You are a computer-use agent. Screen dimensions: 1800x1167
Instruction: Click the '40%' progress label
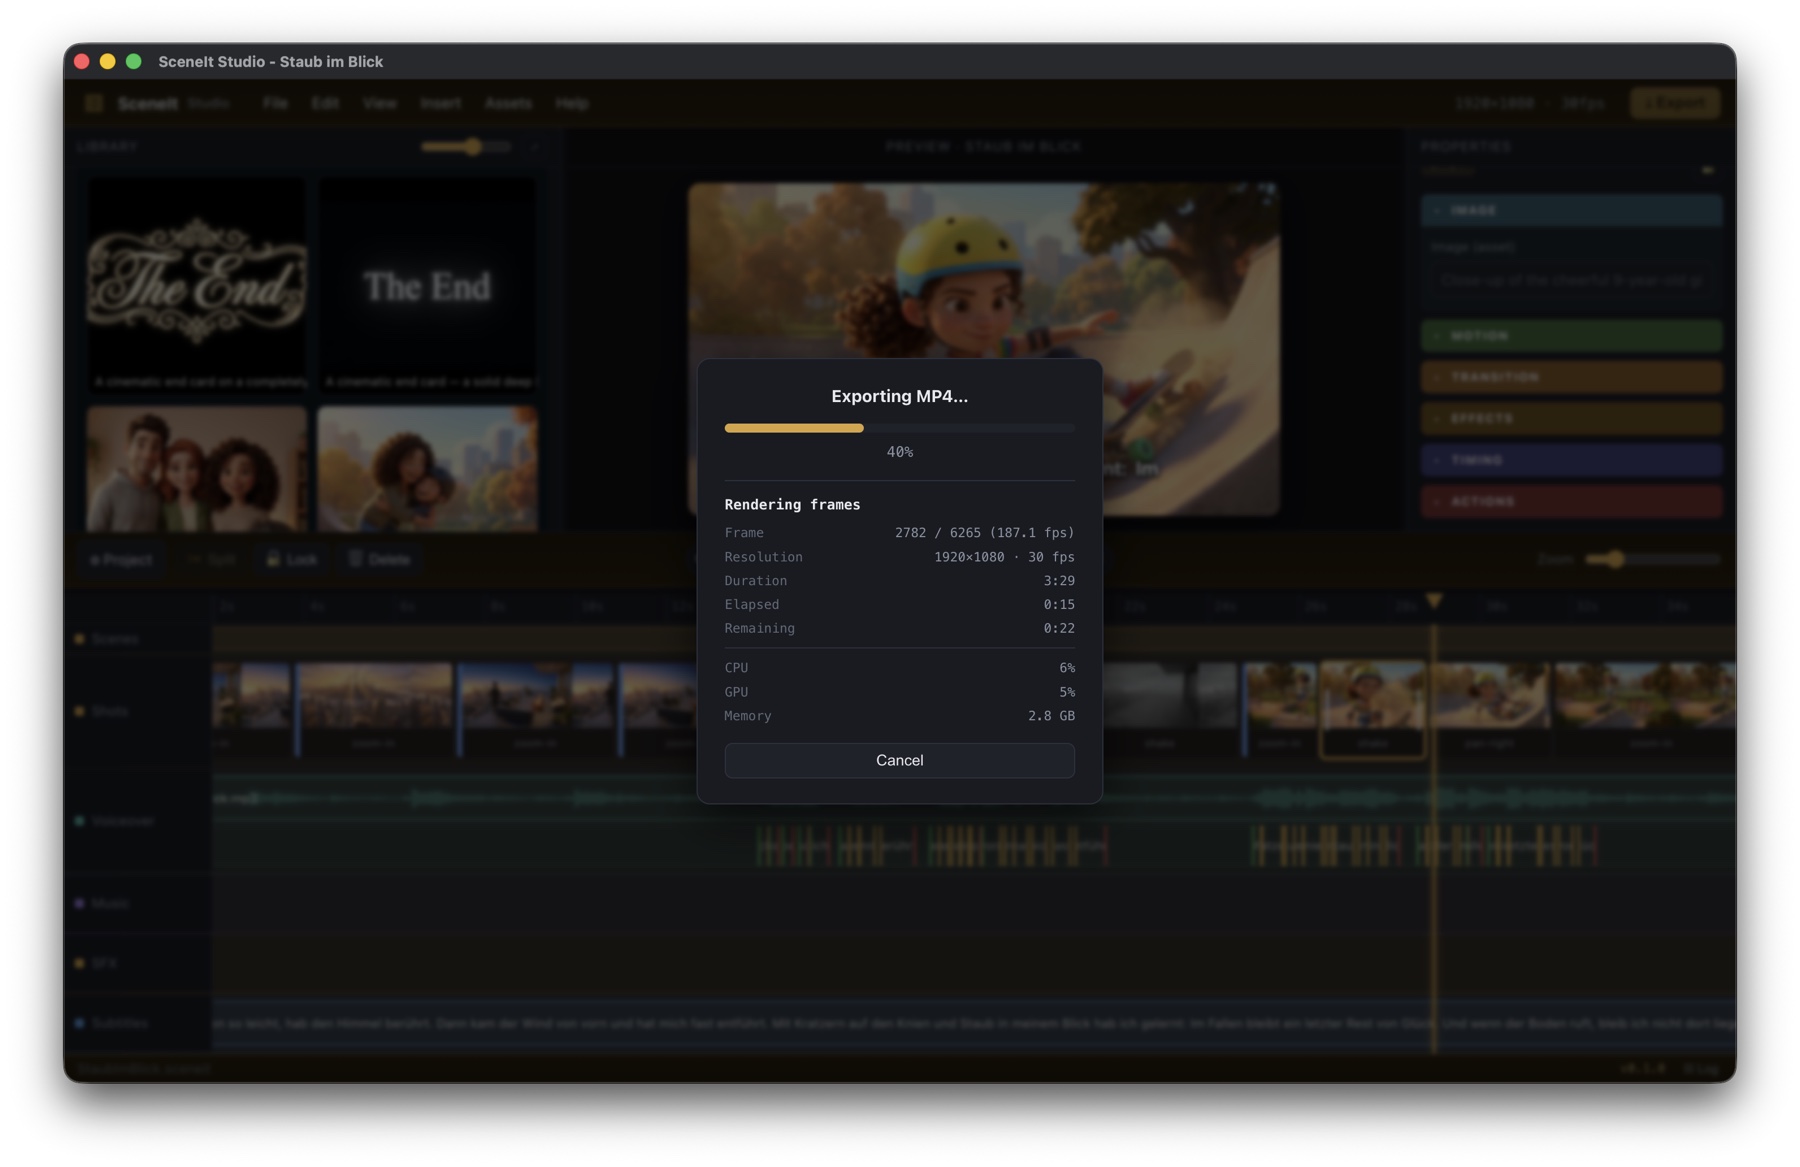899,452
